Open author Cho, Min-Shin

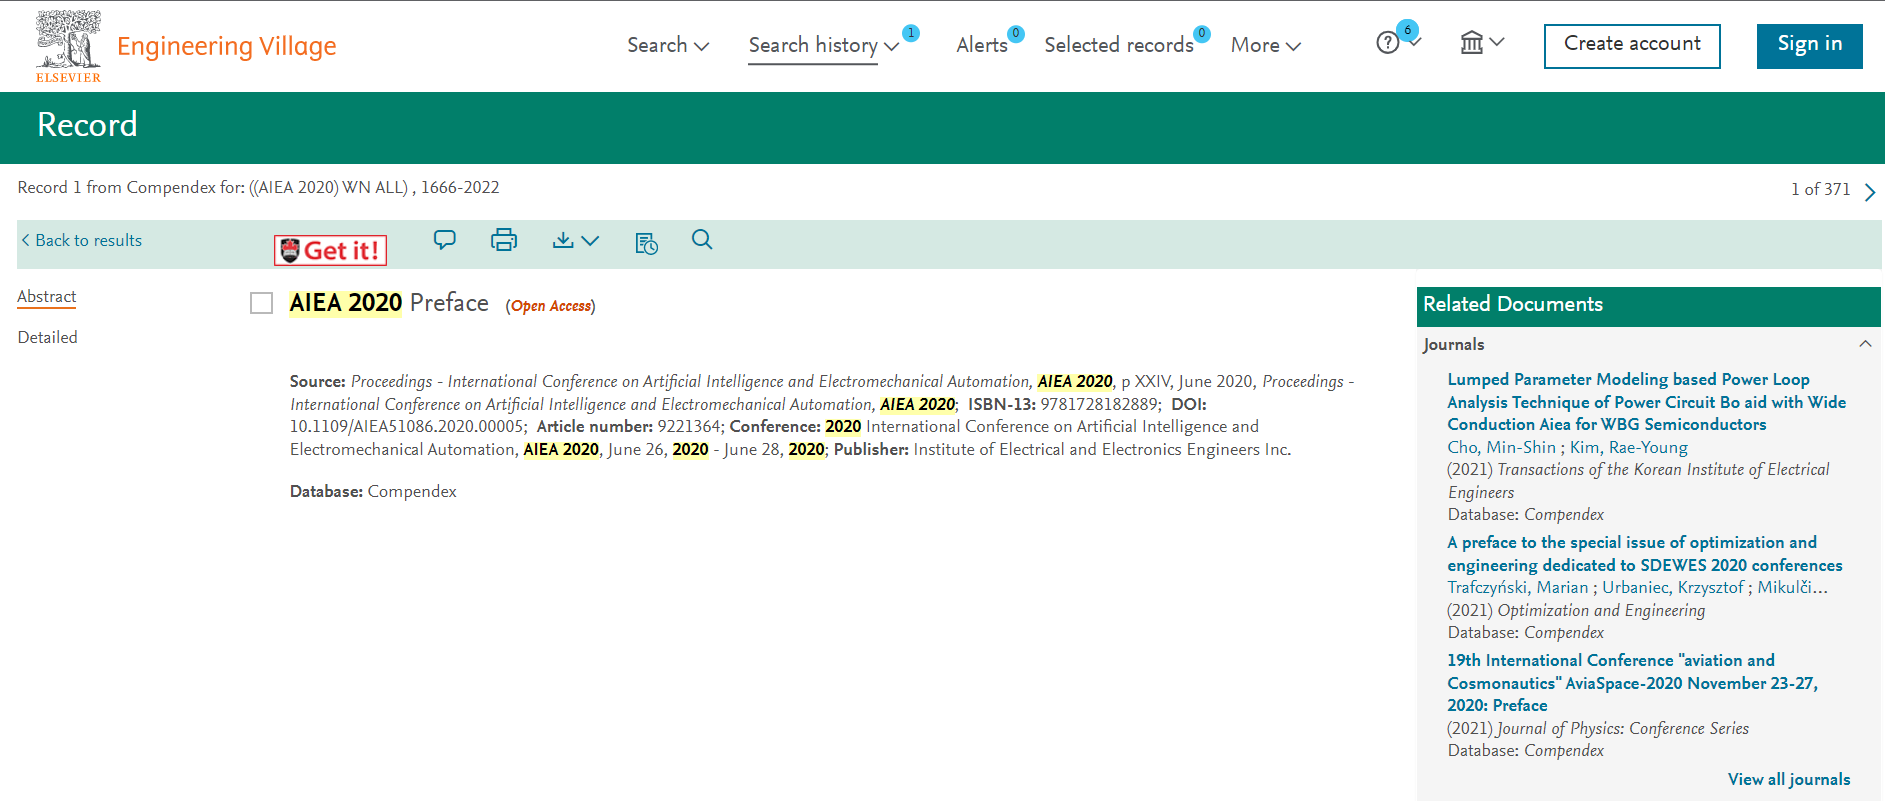pos(1501,447)
